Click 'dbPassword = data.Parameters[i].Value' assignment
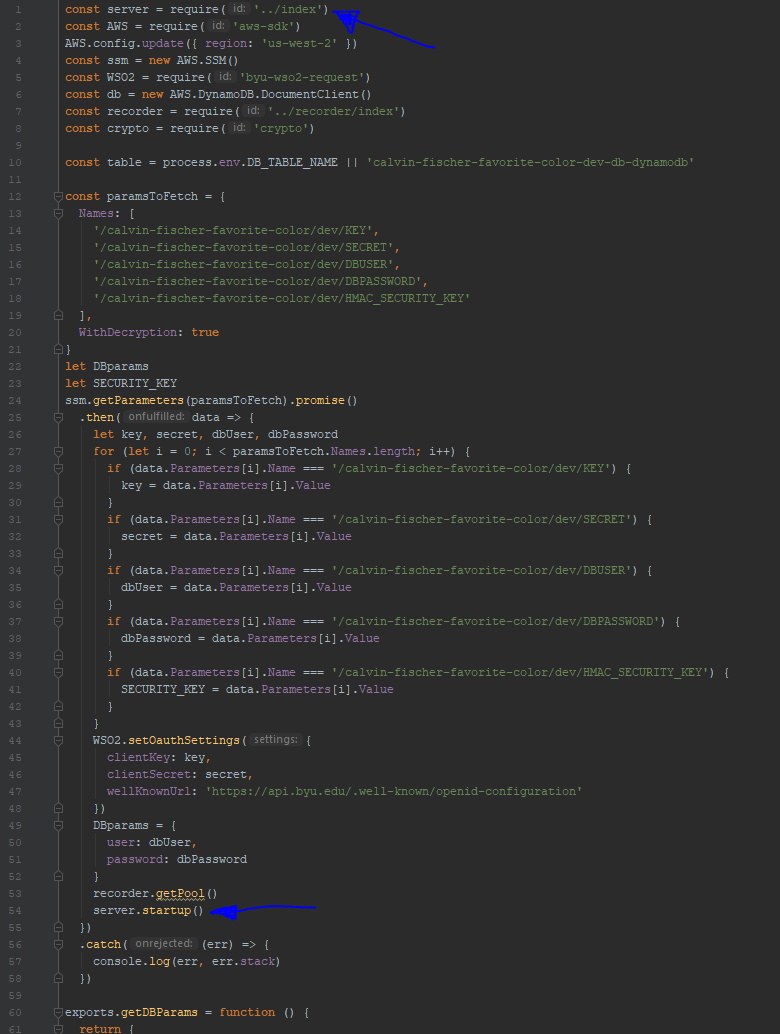Image resolution: width=780 pixels, height=1034 pixels. (x=250, y=639)
